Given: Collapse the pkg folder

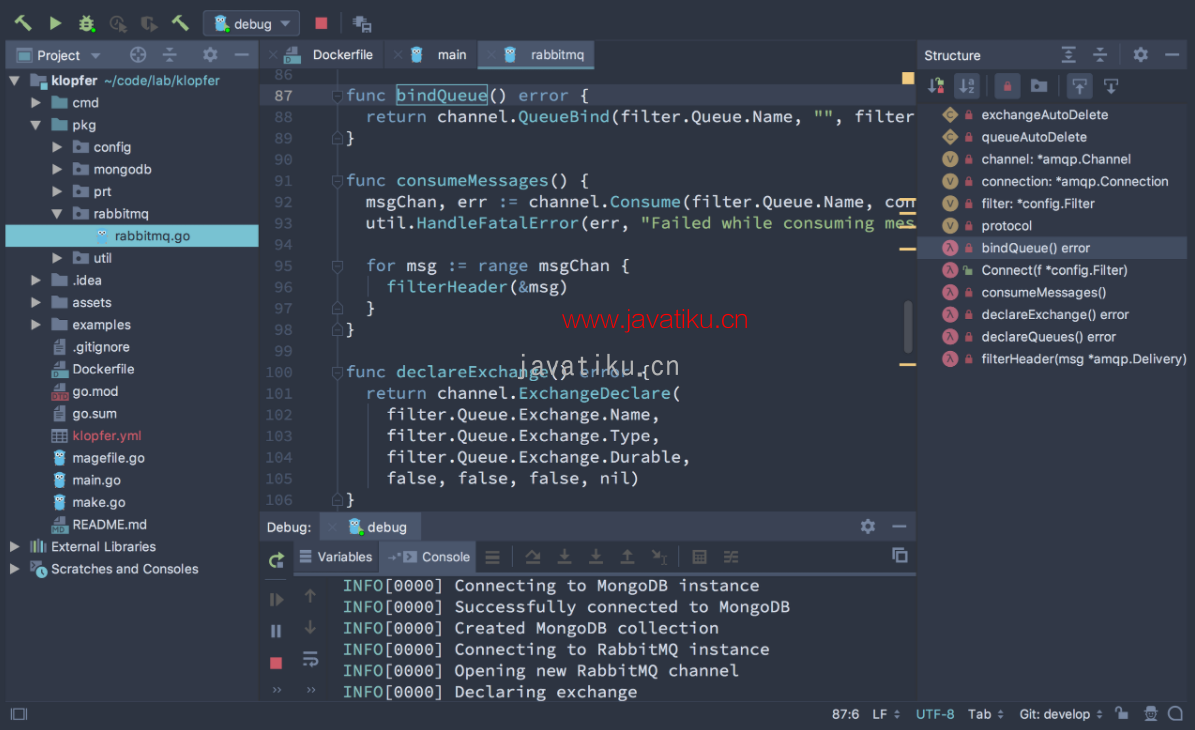Looking at the screenshot, I should (x=36, y=125).
